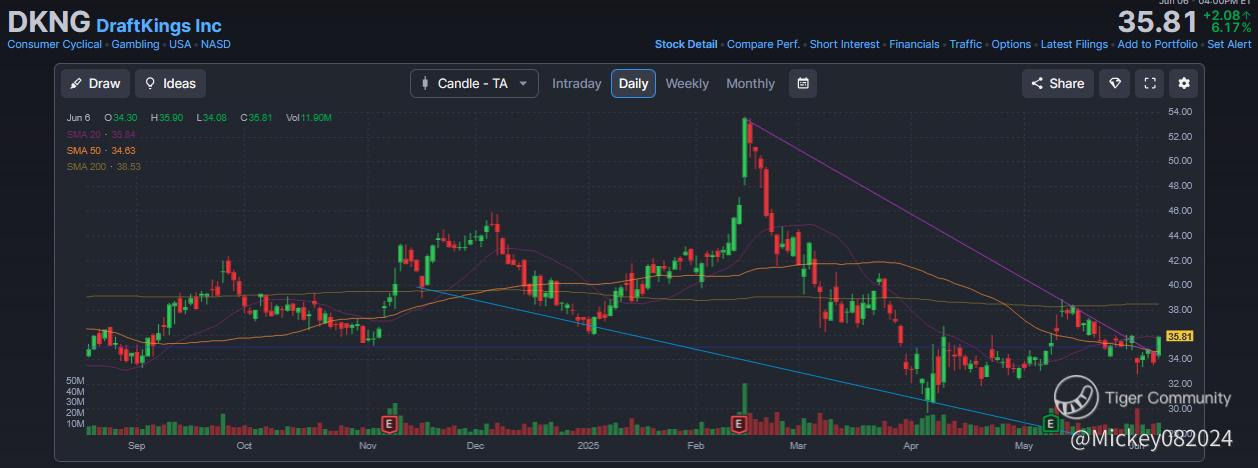This screenshot has width=1258, height=468.
Task: Click the Set Alert link
Action: [1229, 44]
